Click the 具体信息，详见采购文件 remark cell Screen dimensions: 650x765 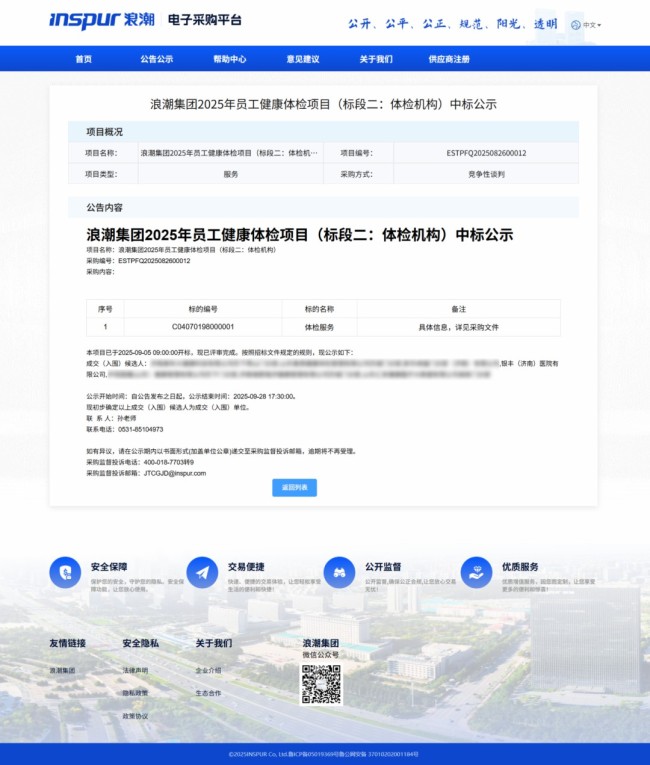point(459,327)
